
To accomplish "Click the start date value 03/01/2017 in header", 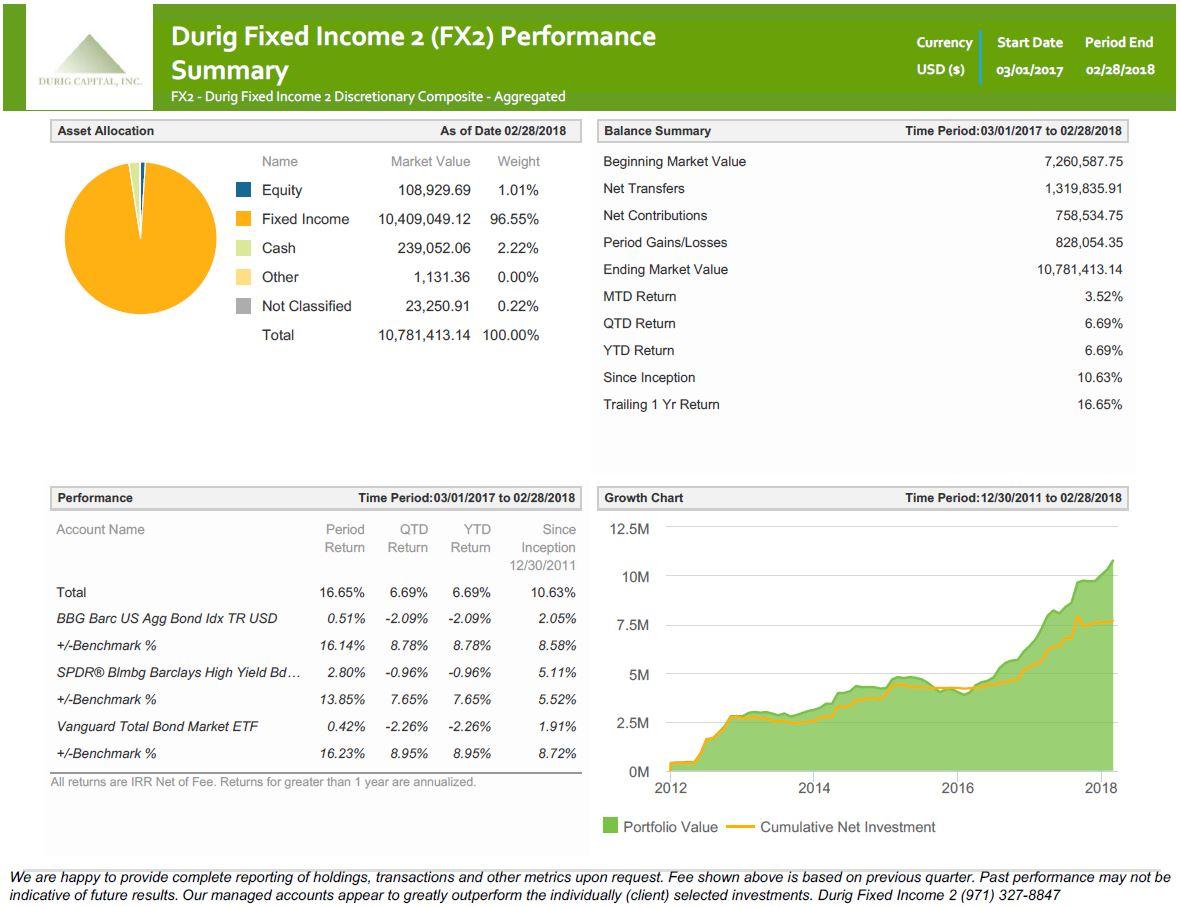I will point(1029,70).
